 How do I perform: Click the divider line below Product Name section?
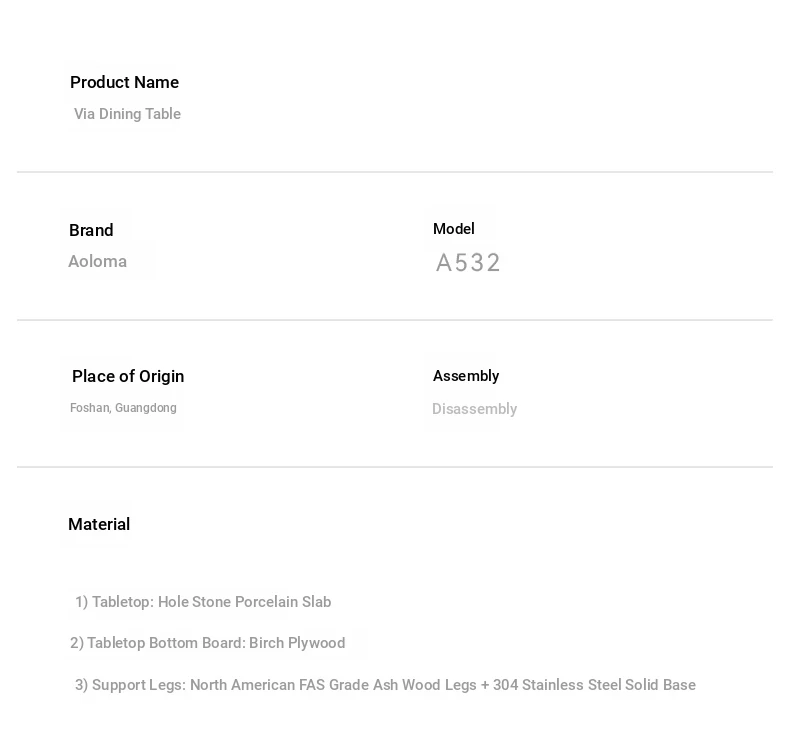coord(395,172)
